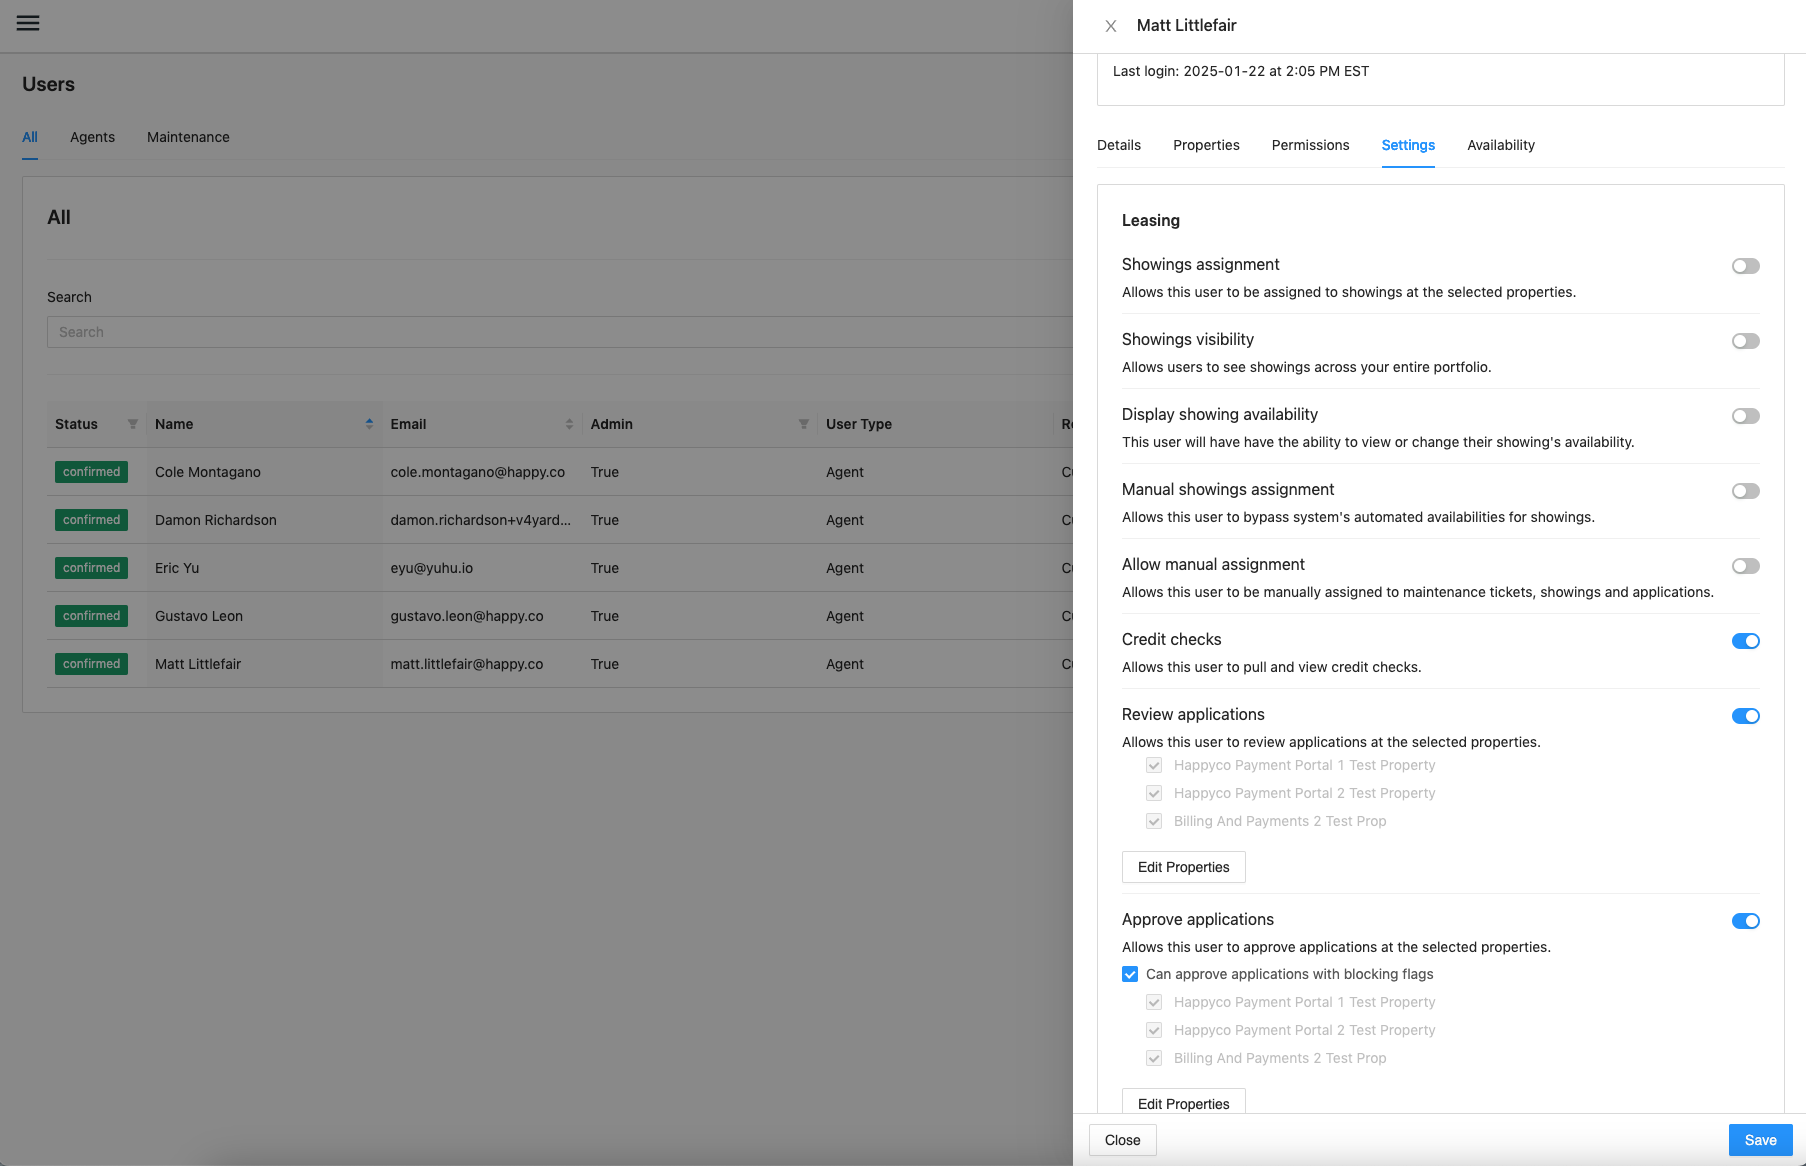
Task: Sort users by Name column arrows
Action: (x=369, y=424)
